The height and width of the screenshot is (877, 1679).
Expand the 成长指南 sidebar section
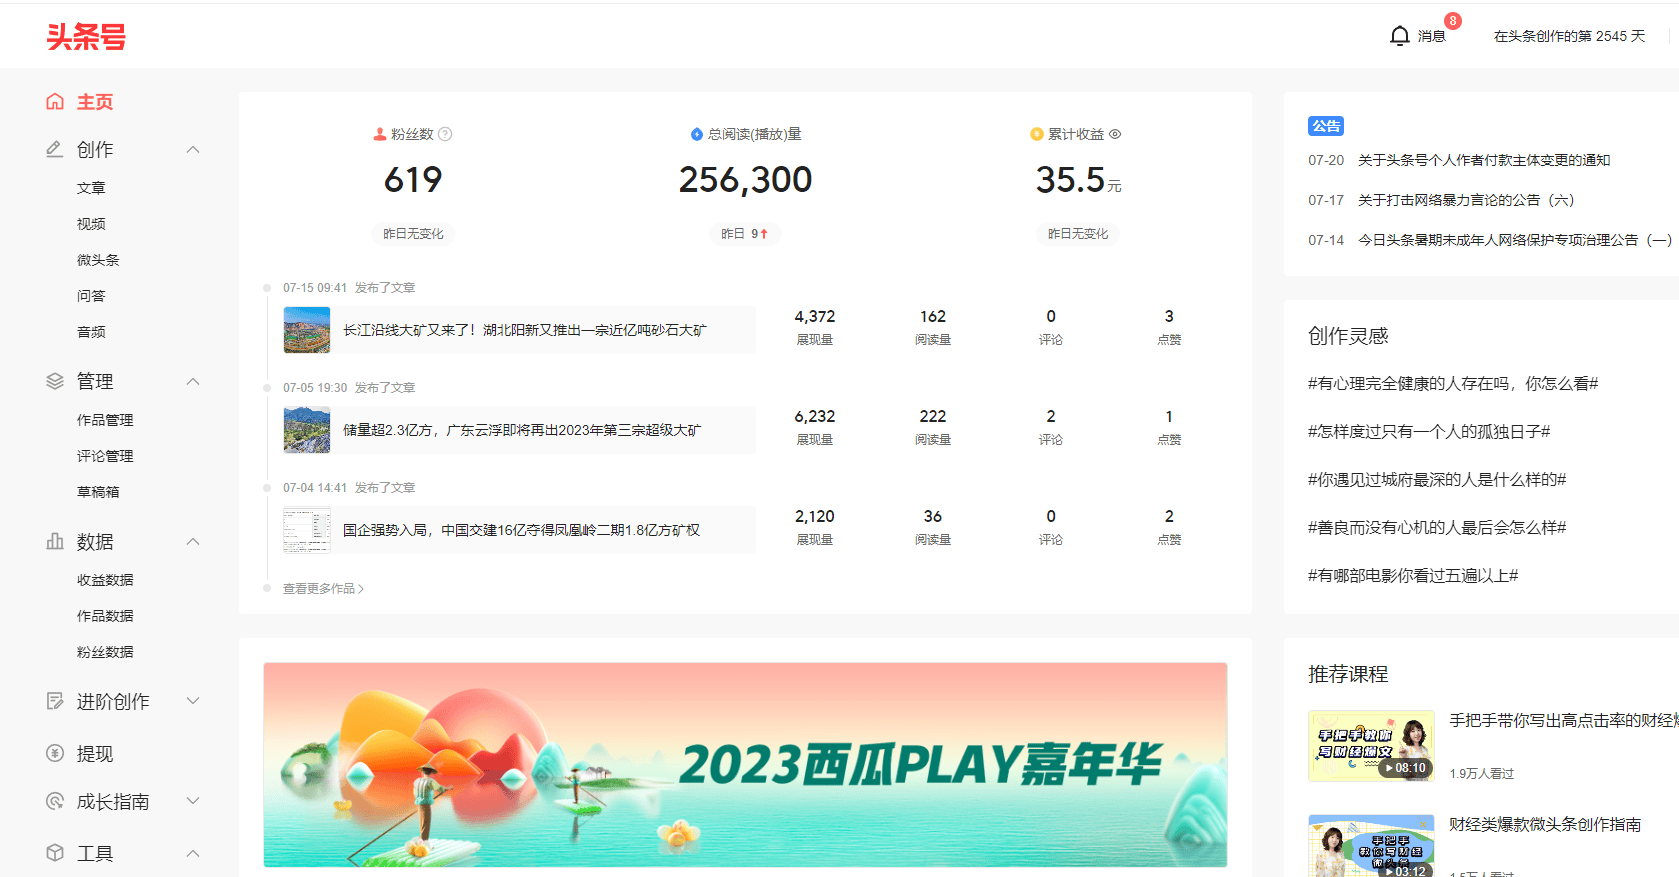click(193, 801)
